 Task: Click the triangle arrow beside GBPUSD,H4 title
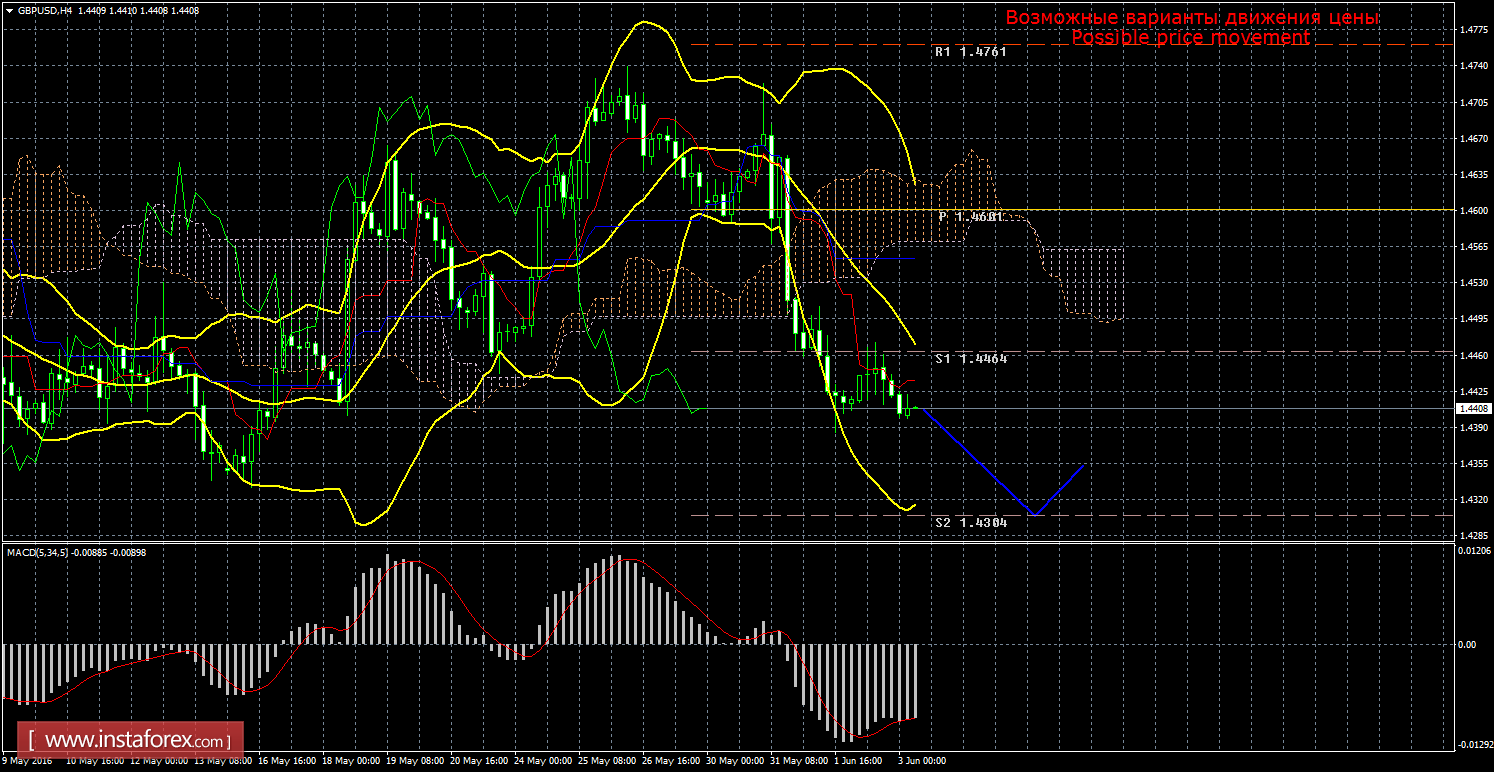tap(9, 10)
